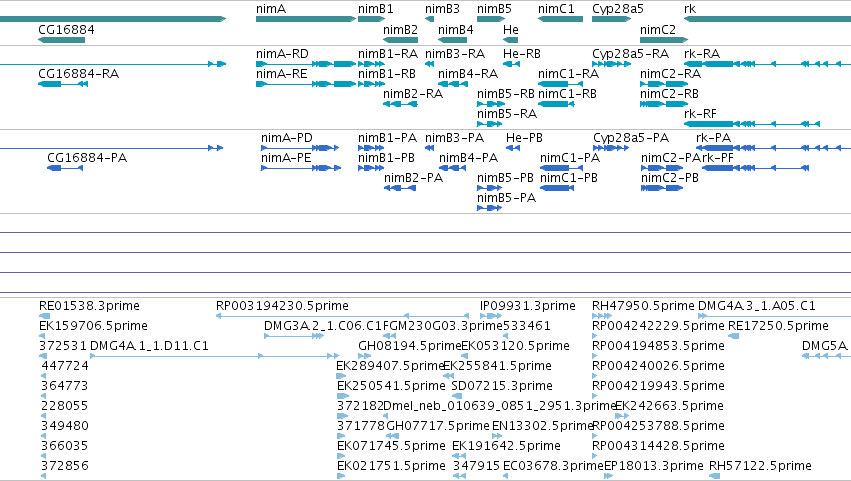
Task: Click transcript CG16884-RA
Action: tap(63, 84)
